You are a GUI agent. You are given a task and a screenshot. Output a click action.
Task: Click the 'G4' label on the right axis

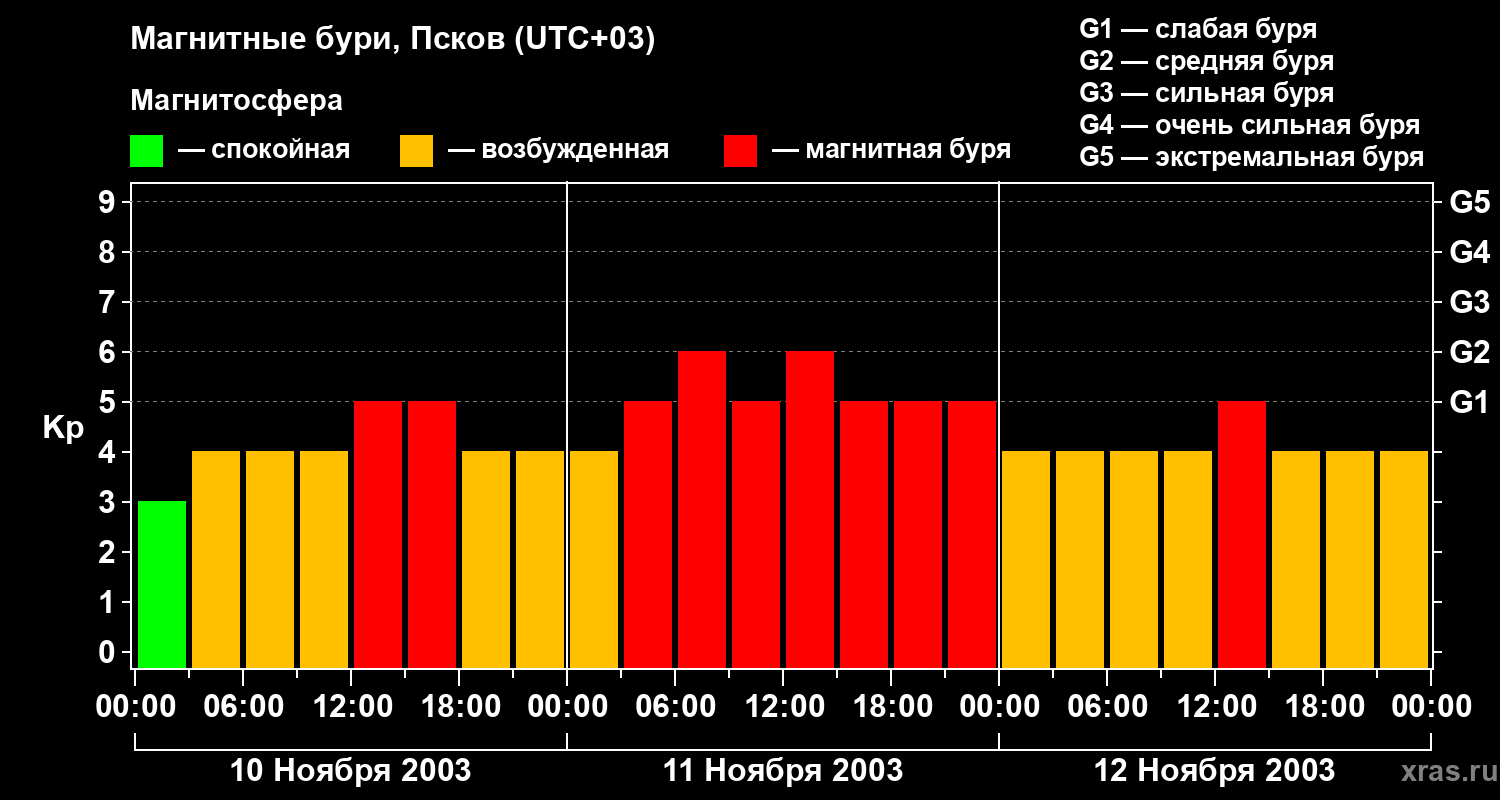click(x=1469, y=252)
